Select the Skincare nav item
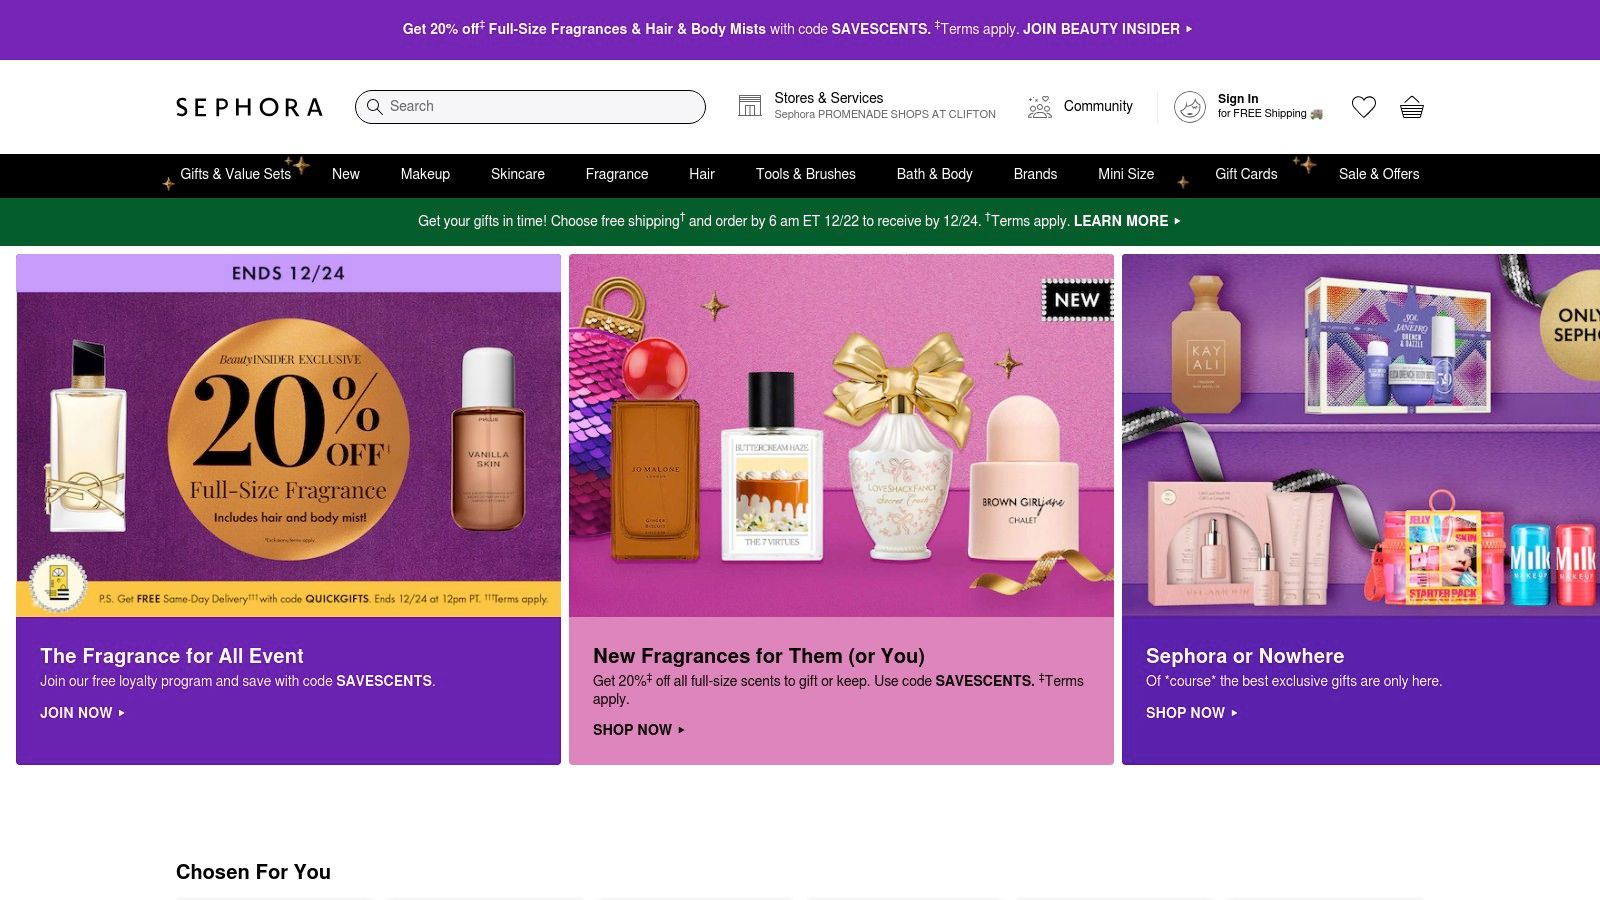The height and width of the screenshot is (900, 1600). [517, 175]
